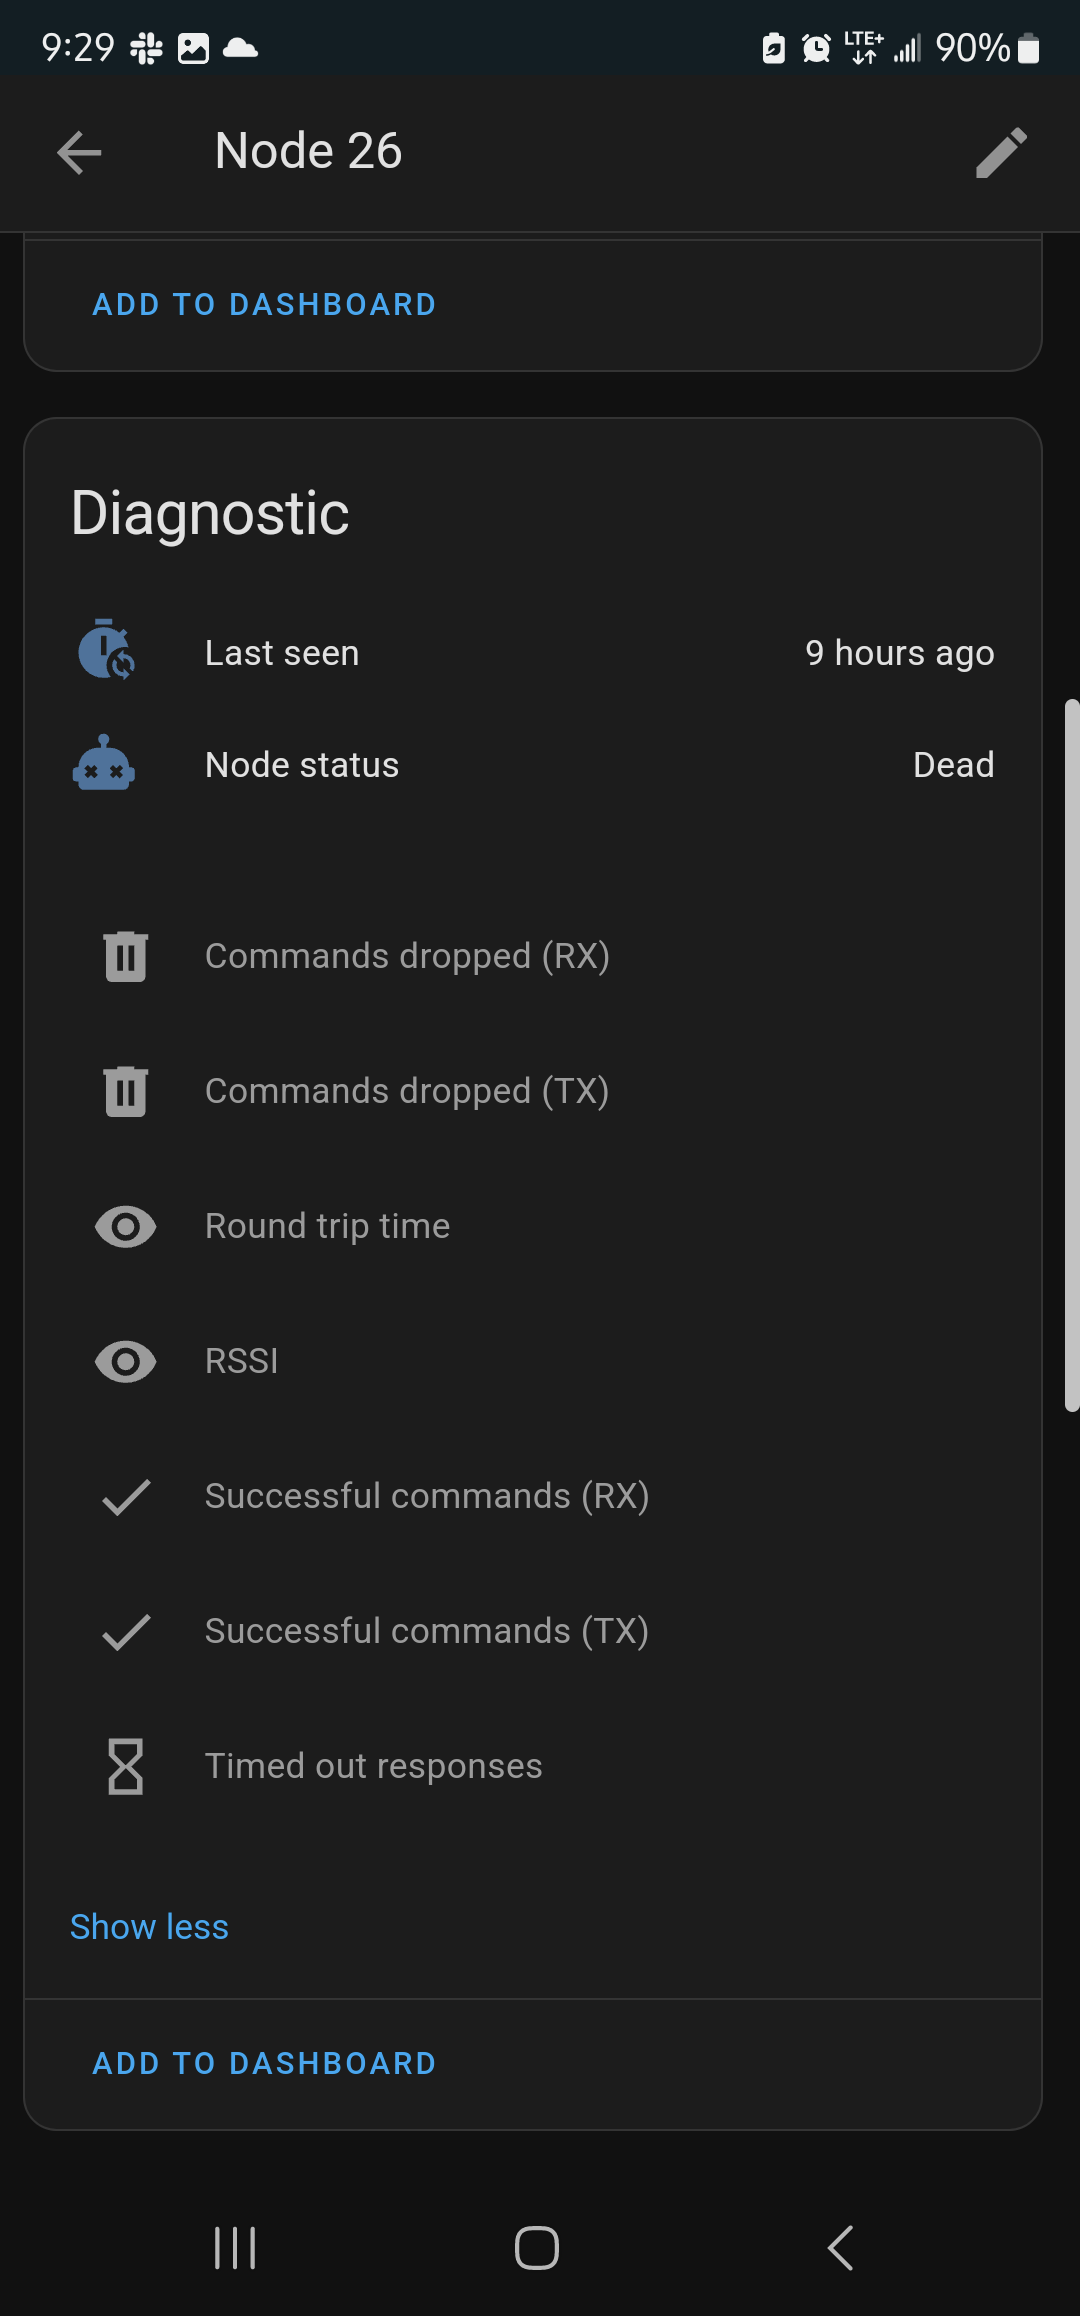Viewport: 1080px width, 2316px height.
Task: Collapse the list with Show less
Action: [150, 1927]
